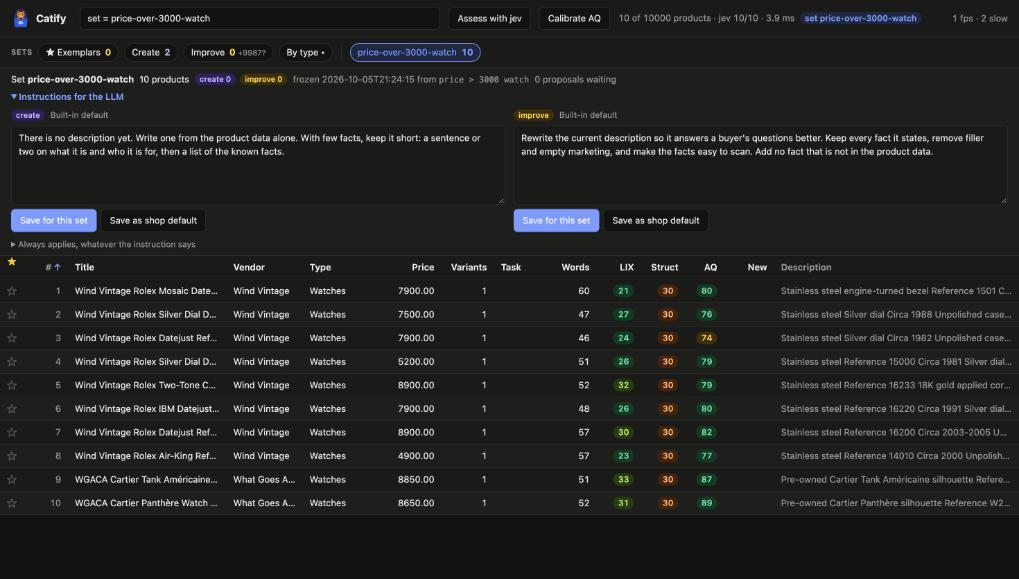This screenshot has height=579, width=1019.
Task: Sort by the Vendor column header
Action: (249, 267)
